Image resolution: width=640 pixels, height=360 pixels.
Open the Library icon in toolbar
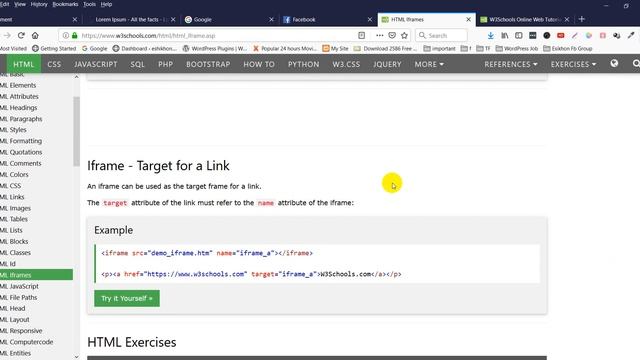505,36
